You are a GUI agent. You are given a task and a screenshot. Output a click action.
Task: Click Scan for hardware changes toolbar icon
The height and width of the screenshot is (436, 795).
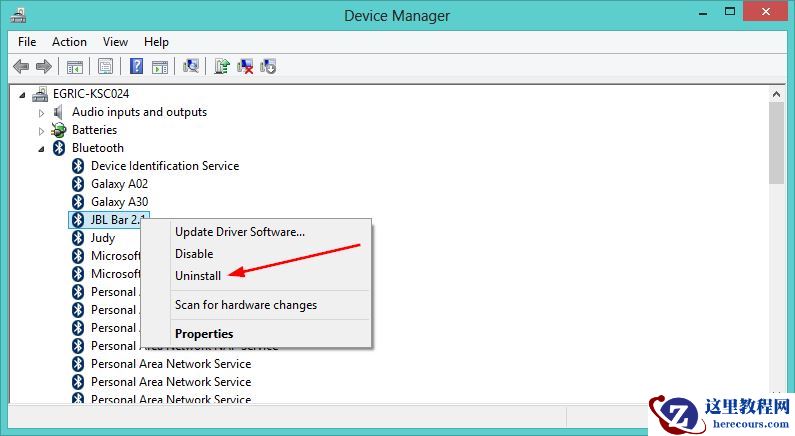click(x=191, y=67)
